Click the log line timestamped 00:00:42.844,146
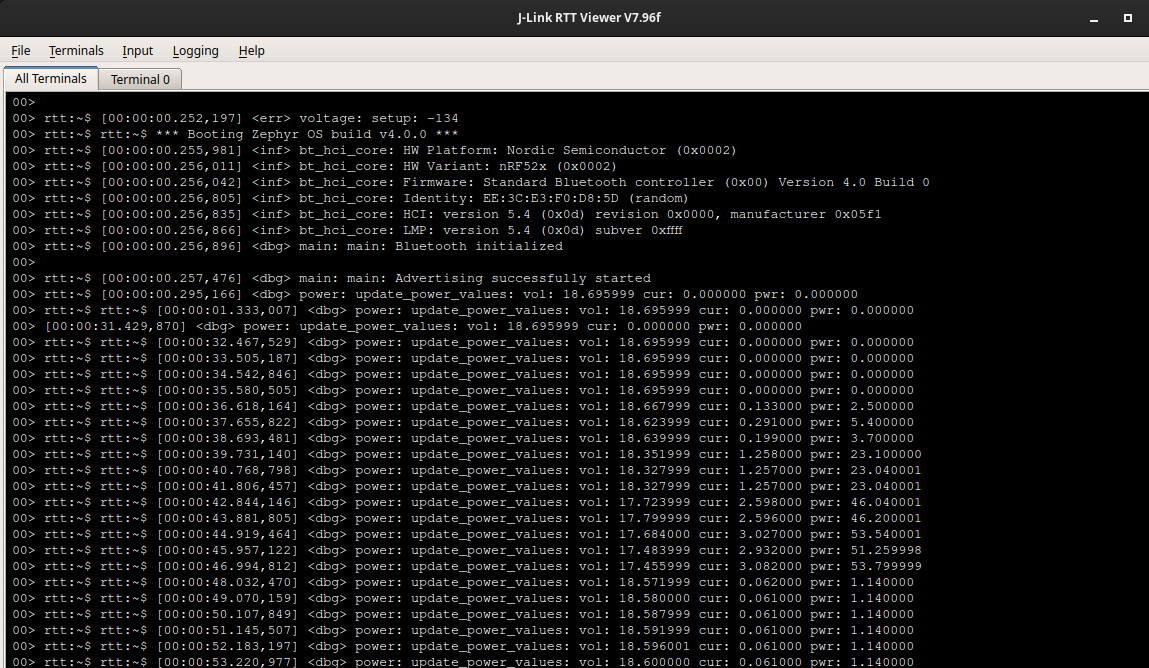This screenshot has height=668, width=1149. point(467,502)
